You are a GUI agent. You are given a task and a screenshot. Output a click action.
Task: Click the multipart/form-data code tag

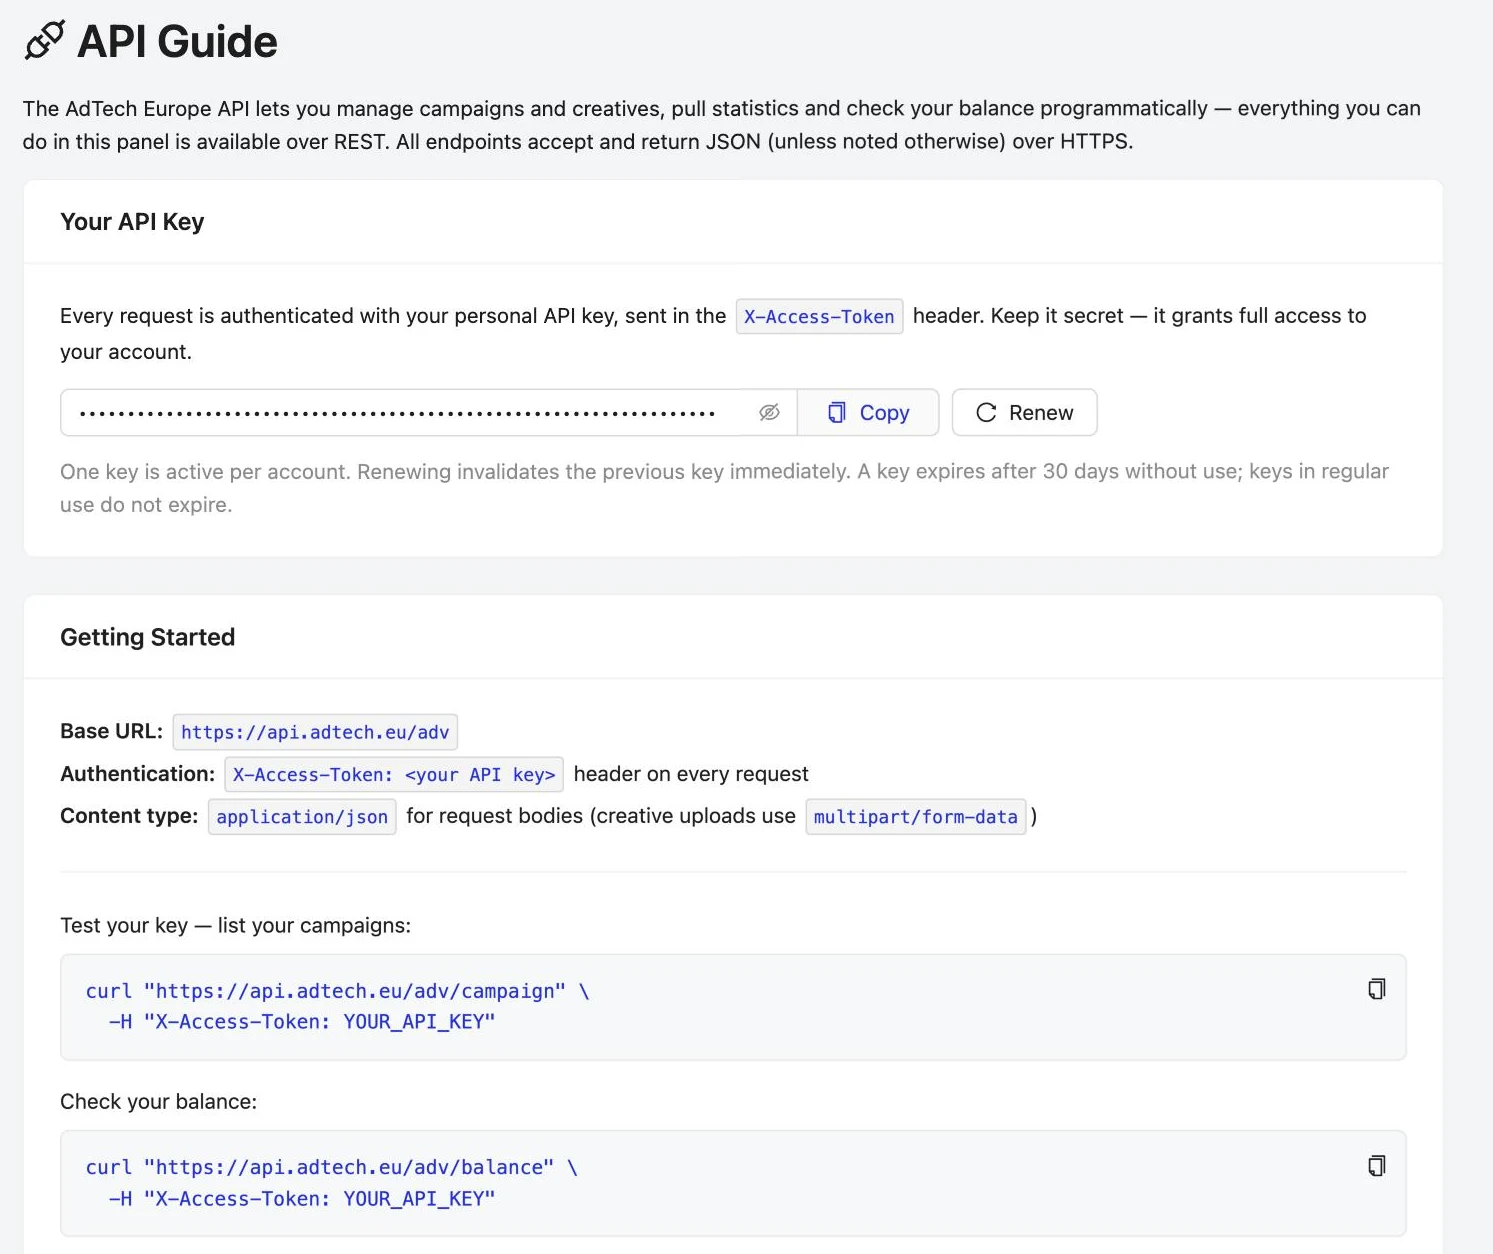tap(916, 817)
